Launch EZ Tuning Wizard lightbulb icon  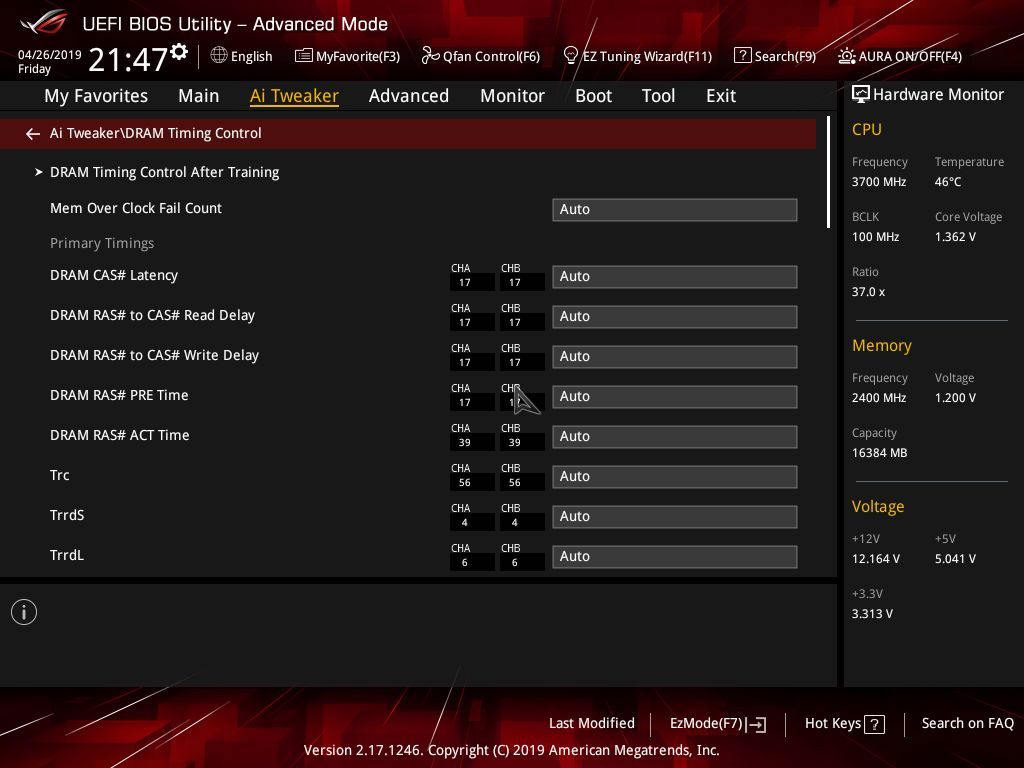pos(571,56)
